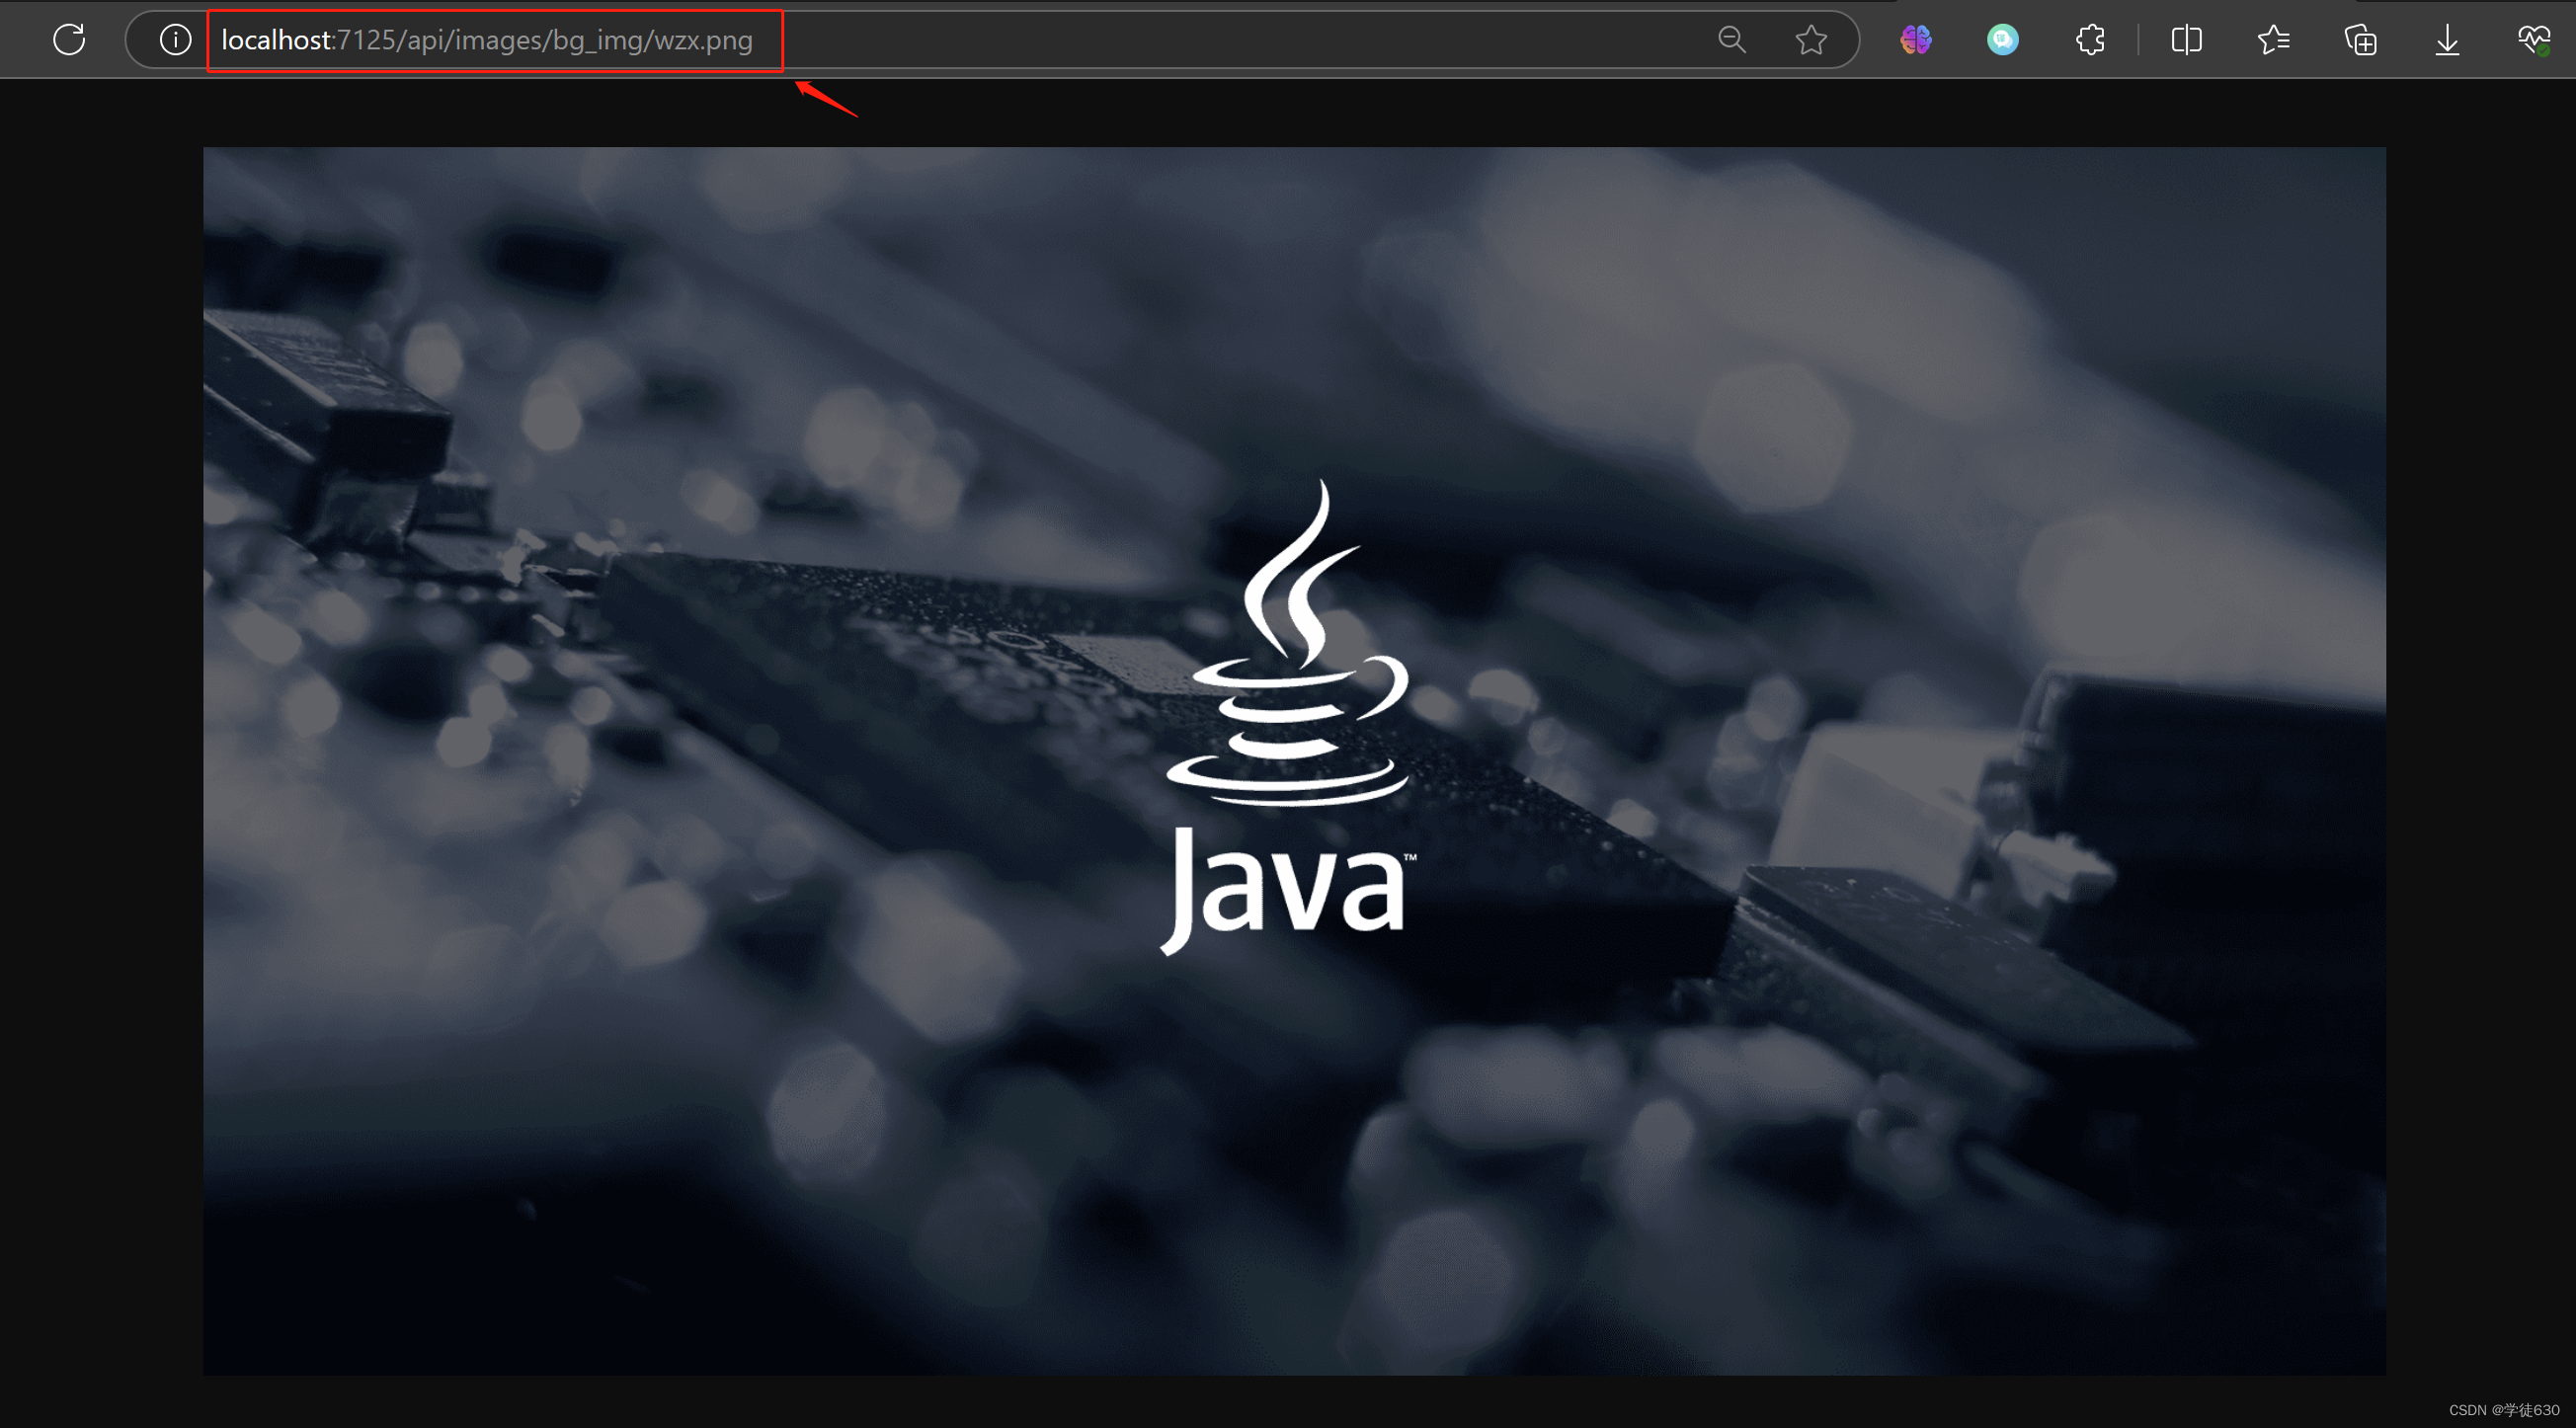Viewport: 2576px width, 1428px height.
Task: Open the Collections panel
Action: pyautogui.click(x=2360, y=40)
